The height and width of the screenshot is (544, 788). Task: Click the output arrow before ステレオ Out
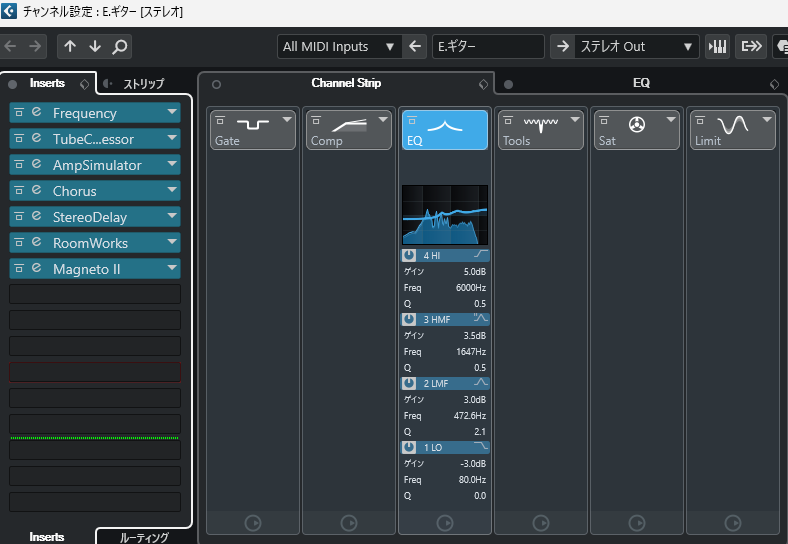click(563, 46)
